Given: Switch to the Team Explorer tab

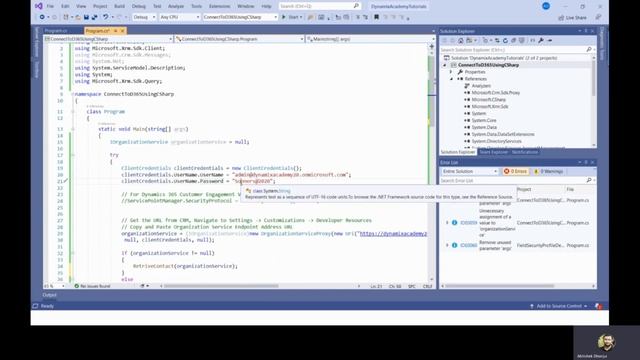Looking at the screenshot, I should pyautogui.click(x=493, y=152).
